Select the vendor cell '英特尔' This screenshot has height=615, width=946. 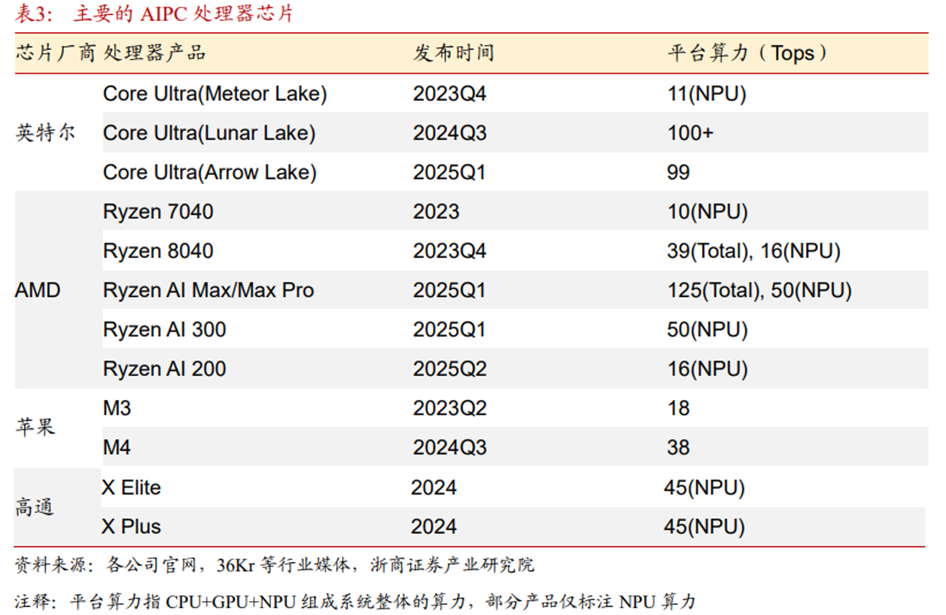coord(45,132)
